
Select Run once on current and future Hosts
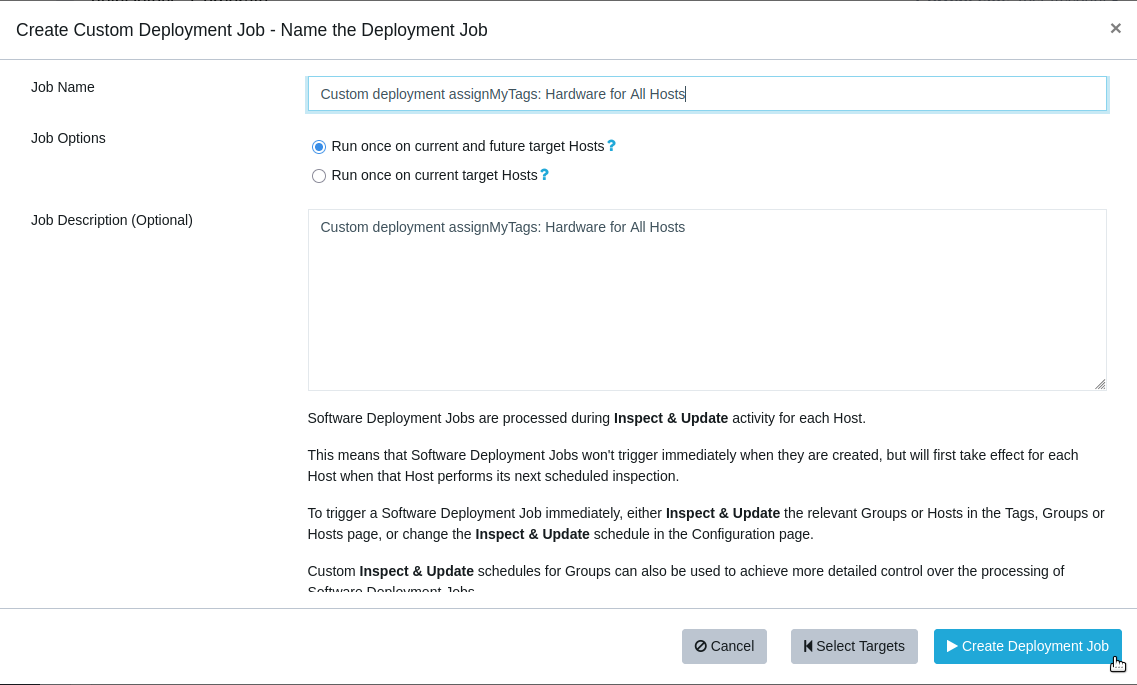319,147
